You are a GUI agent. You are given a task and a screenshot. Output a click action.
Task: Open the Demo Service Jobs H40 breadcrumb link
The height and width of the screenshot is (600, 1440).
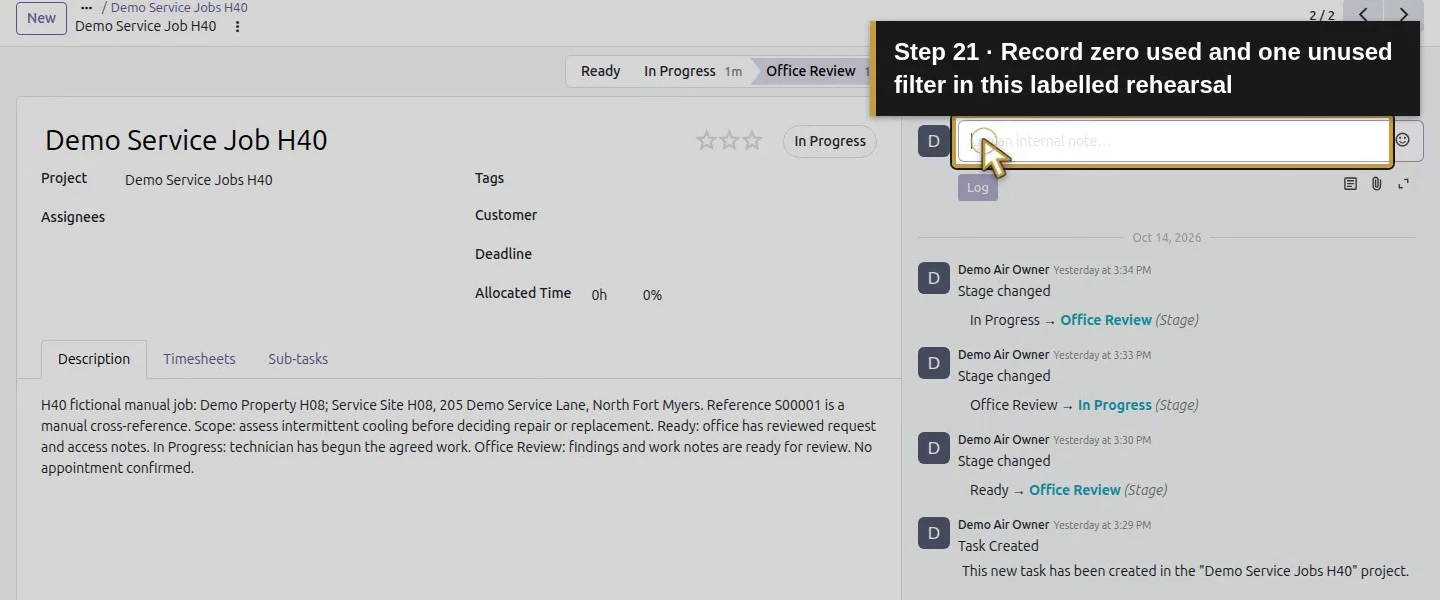tap(179, 8)
